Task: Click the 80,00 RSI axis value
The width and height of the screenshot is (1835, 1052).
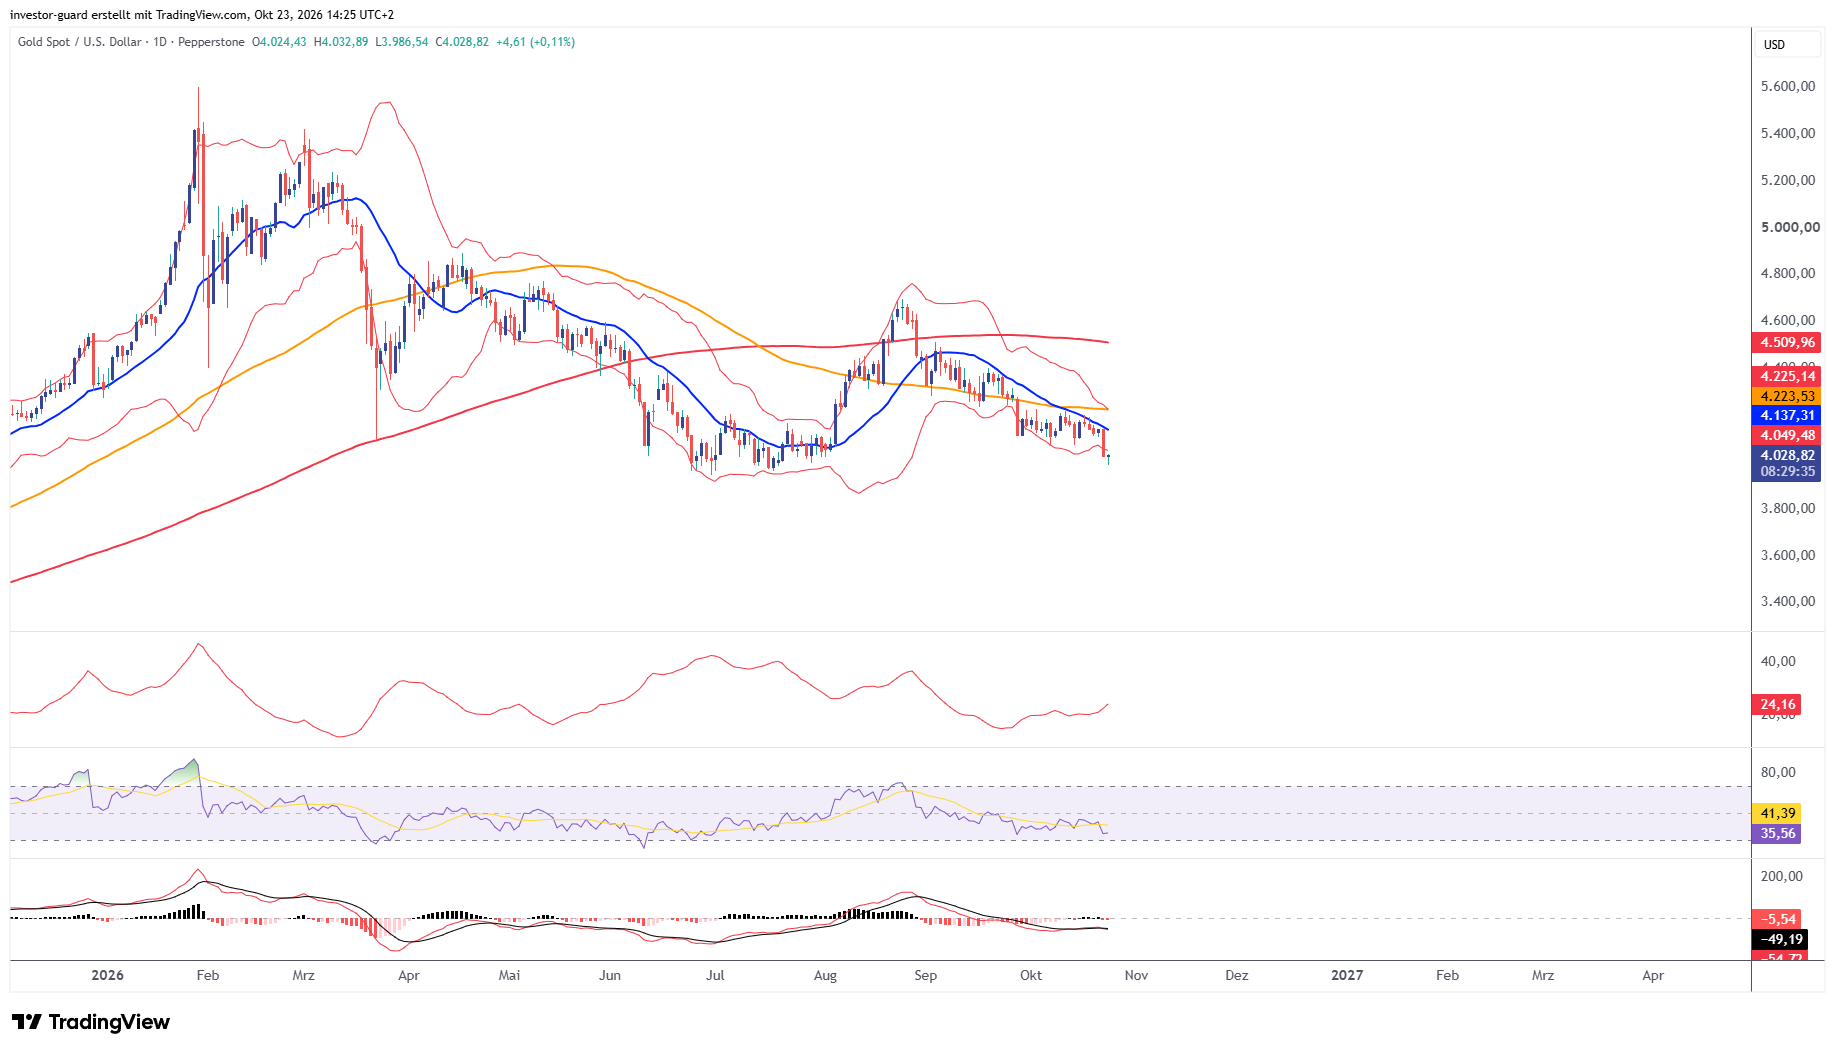Action: [1778, 773]
